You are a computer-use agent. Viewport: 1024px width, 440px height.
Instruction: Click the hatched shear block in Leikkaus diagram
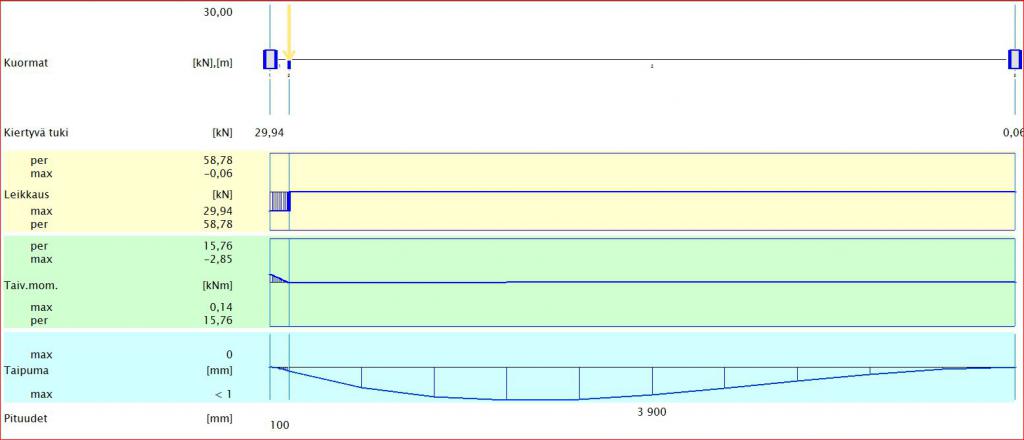(x=279, y=200)
